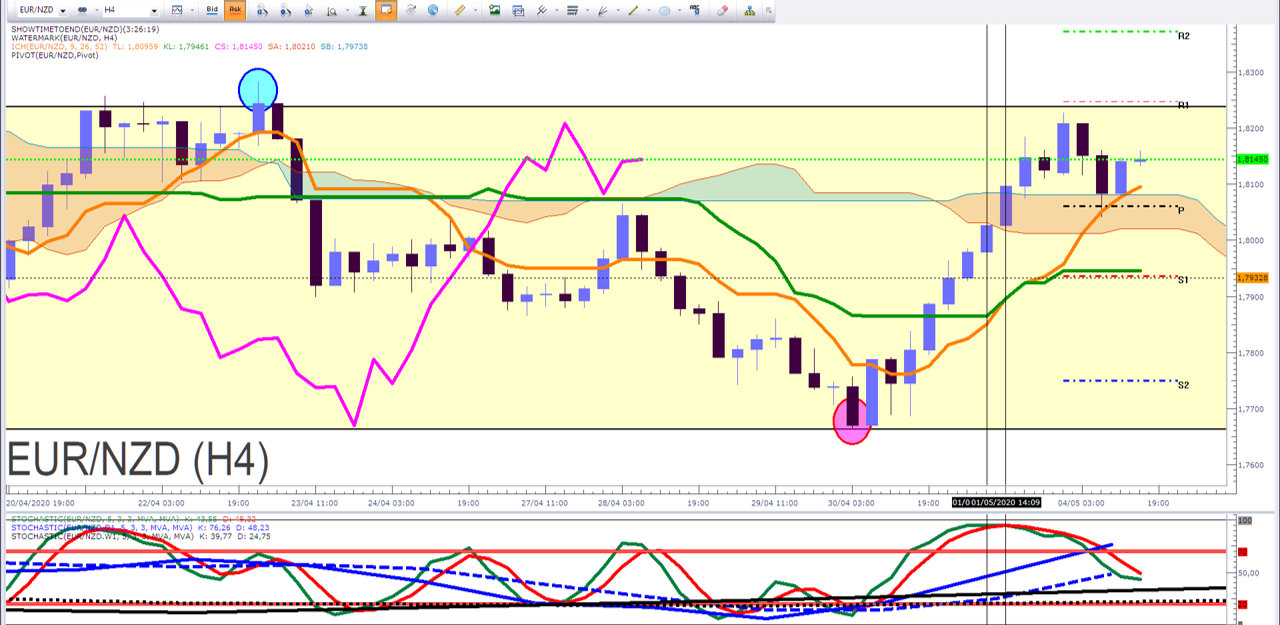Click the 1,7700 price axis label
1280x625 pixels.
(x=1253, y=409)
